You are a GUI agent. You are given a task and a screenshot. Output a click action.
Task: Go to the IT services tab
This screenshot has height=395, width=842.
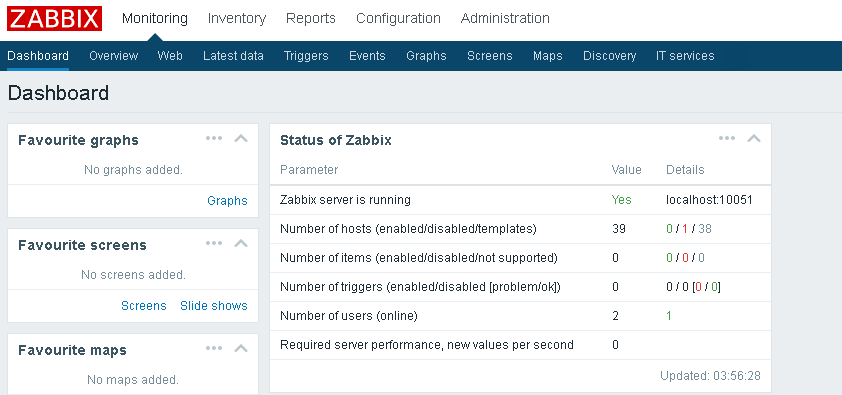click(685, 56)
